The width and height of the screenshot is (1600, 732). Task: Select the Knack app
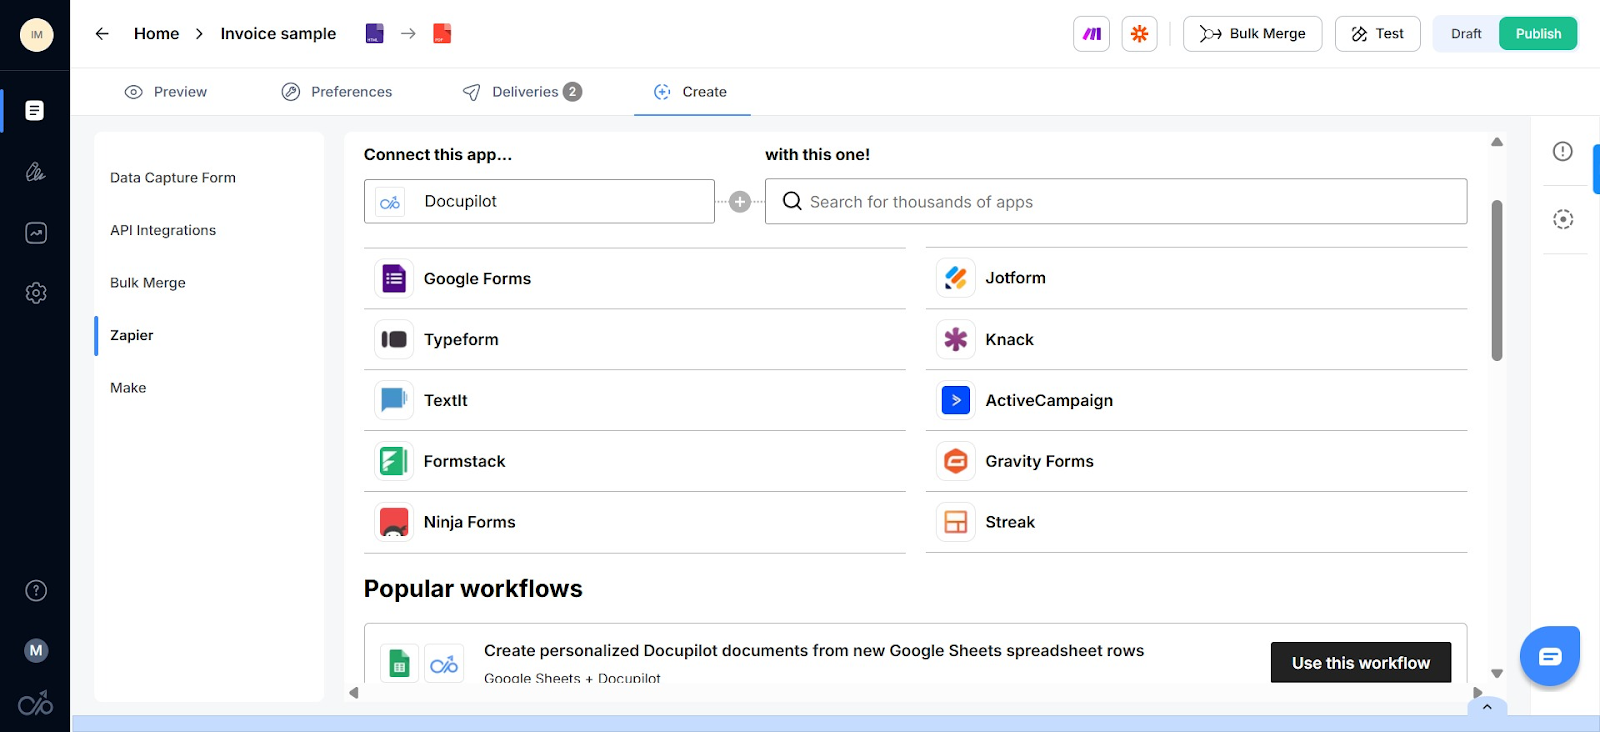(1197, 340)
